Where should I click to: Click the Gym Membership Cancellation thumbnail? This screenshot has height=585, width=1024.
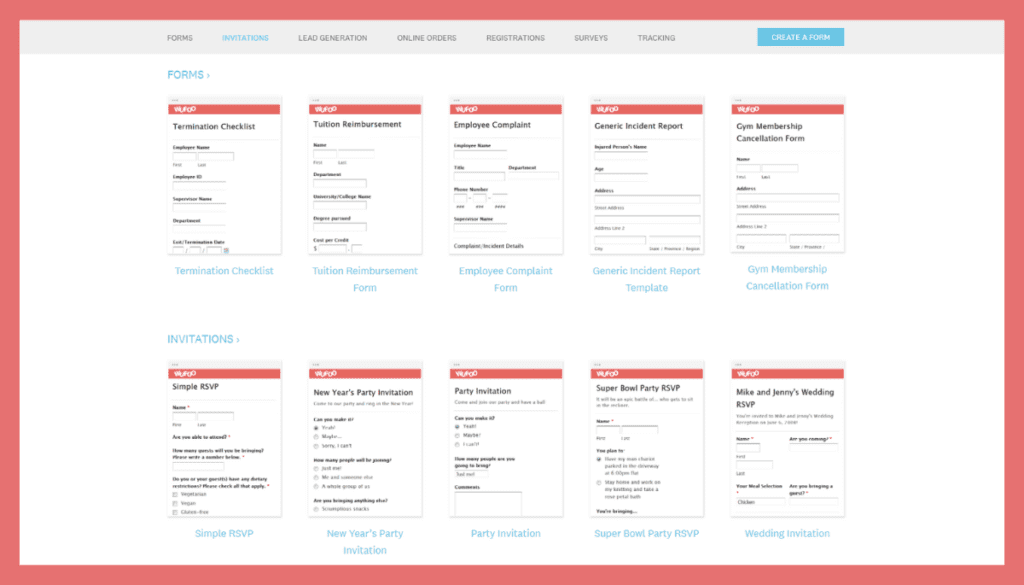[788, 175]
